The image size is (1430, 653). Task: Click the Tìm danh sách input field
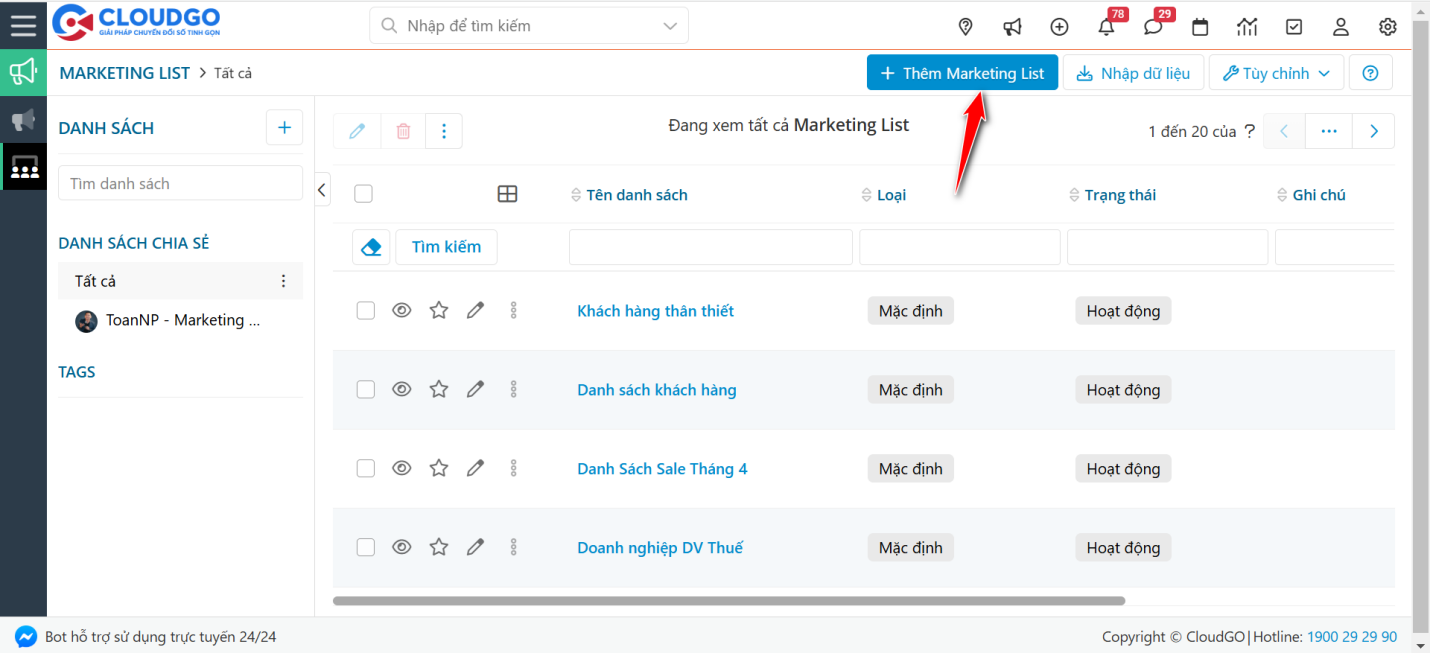(180, 183)
